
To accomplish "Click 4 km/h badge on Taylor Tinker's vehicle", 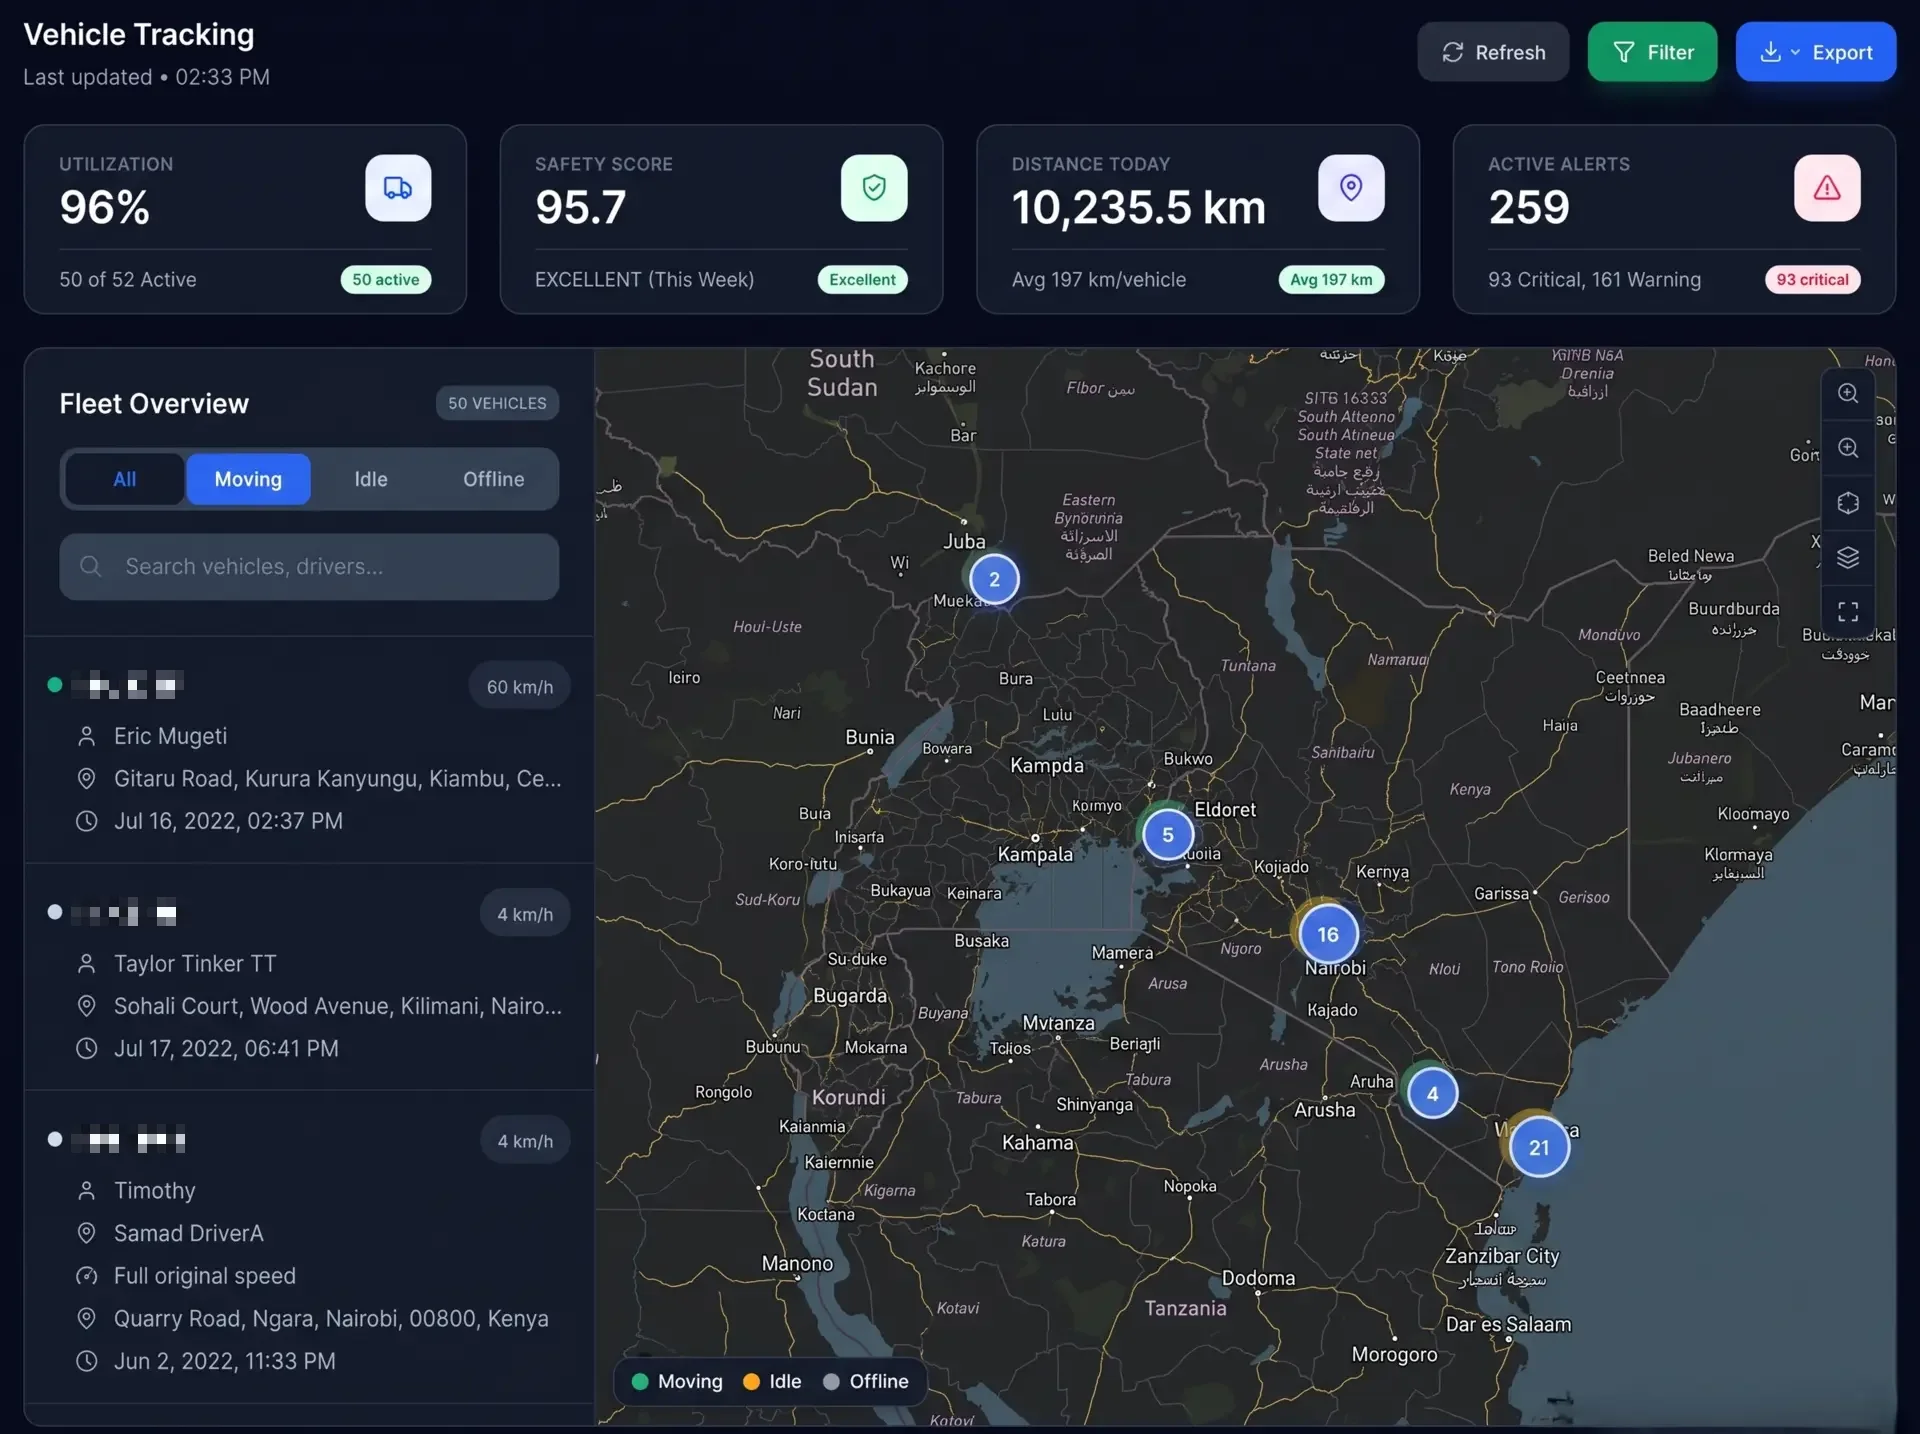I will pyautogui.click(x=525, y=914).
